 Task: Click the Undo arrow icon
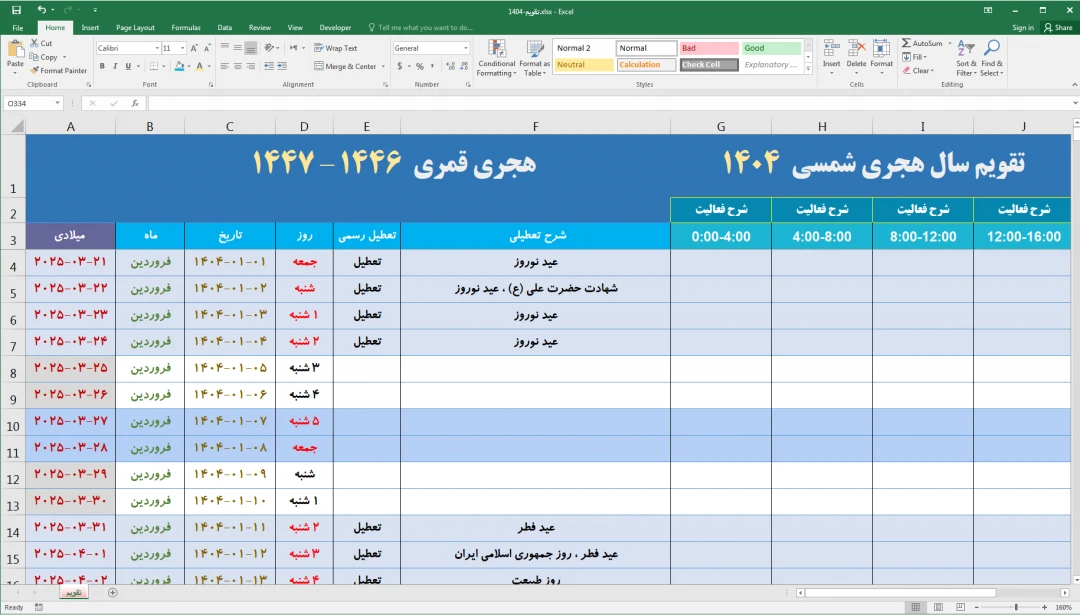(41, 10)
